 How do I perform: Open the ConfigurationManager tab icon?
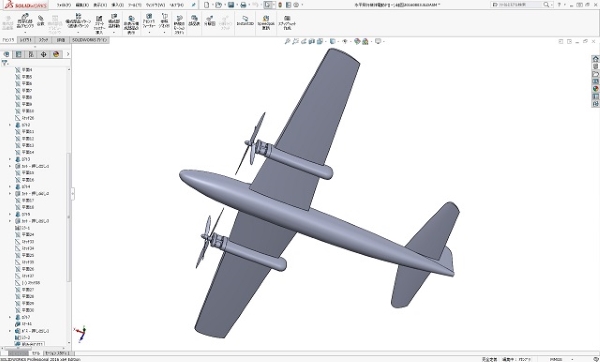coord(31,54)
